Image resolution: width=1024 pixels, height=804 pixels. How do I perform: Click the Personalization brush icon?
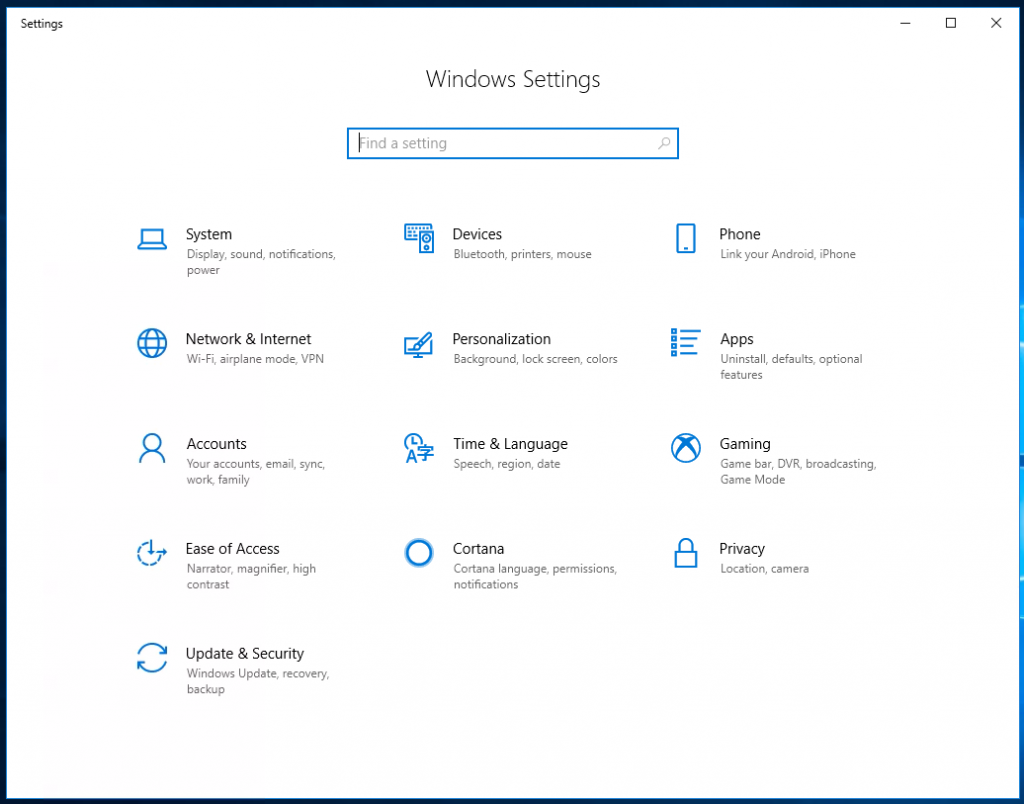click(419, 343)
